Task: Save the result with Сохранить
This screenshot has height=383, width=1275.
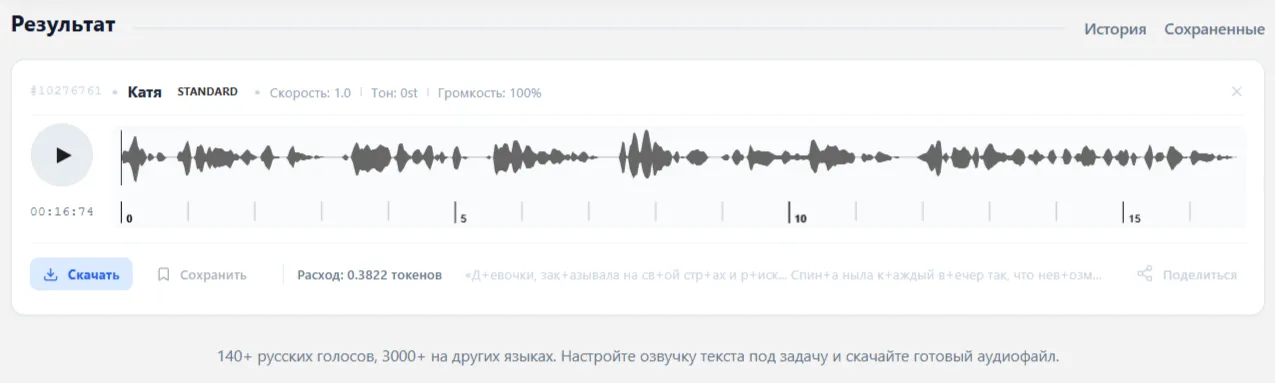Action: [202, 274]
